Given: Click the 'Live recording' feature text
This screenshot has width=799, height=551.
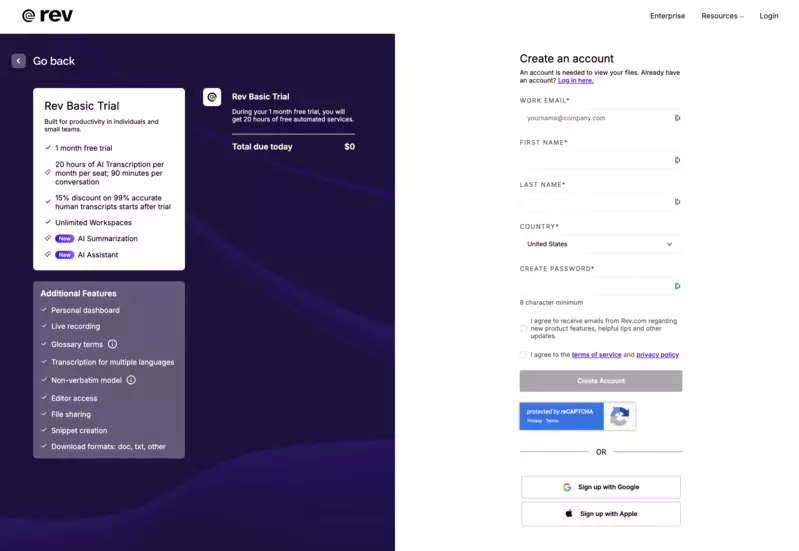Looking at the screenshot, I should point(75,326).
